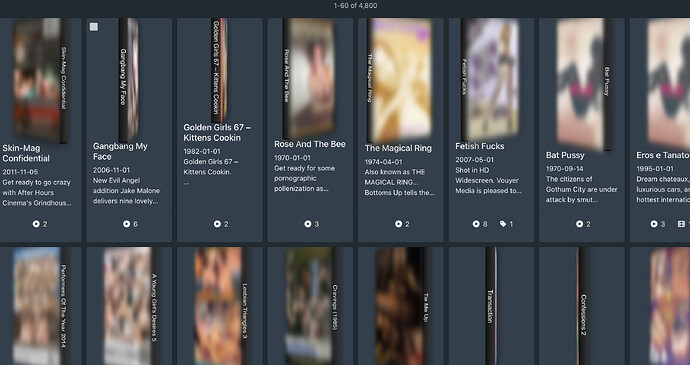The width and height of the screenshot is (690, 365).
Task: Click scene count icon under Skin-Mag Confidential
Action: tap(36, 224)
